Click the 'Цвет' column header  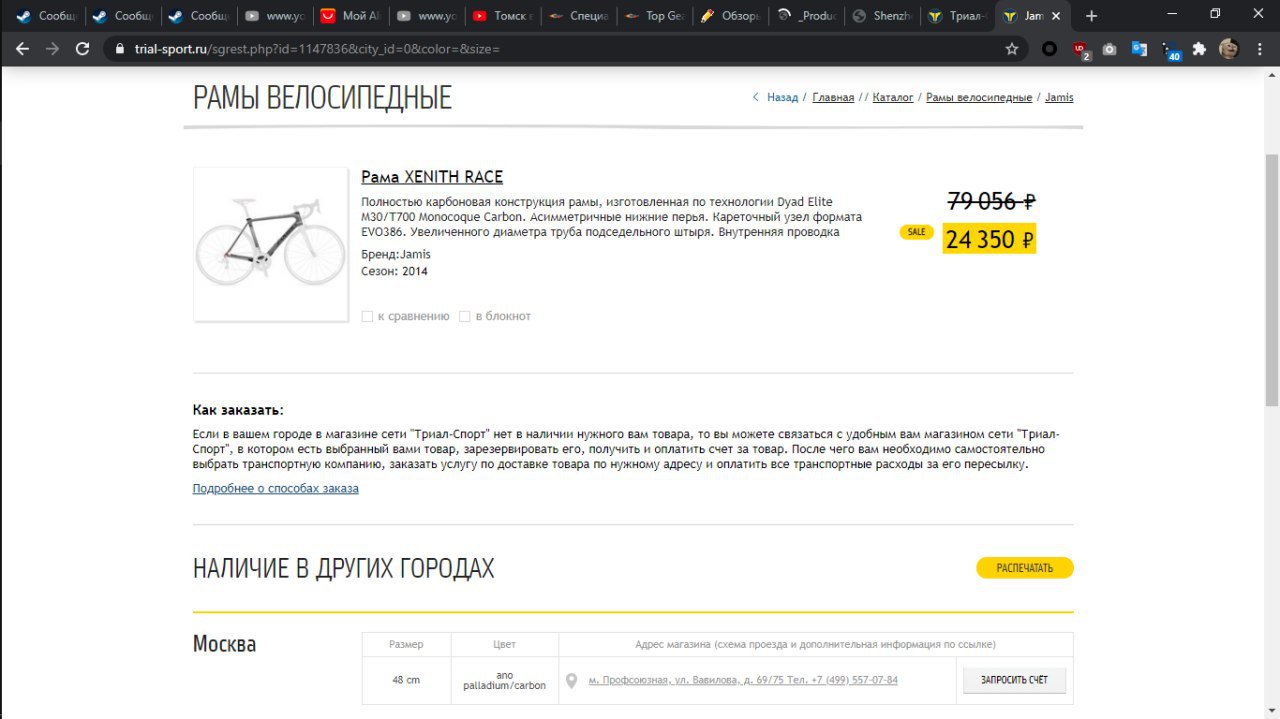point(505,644)
